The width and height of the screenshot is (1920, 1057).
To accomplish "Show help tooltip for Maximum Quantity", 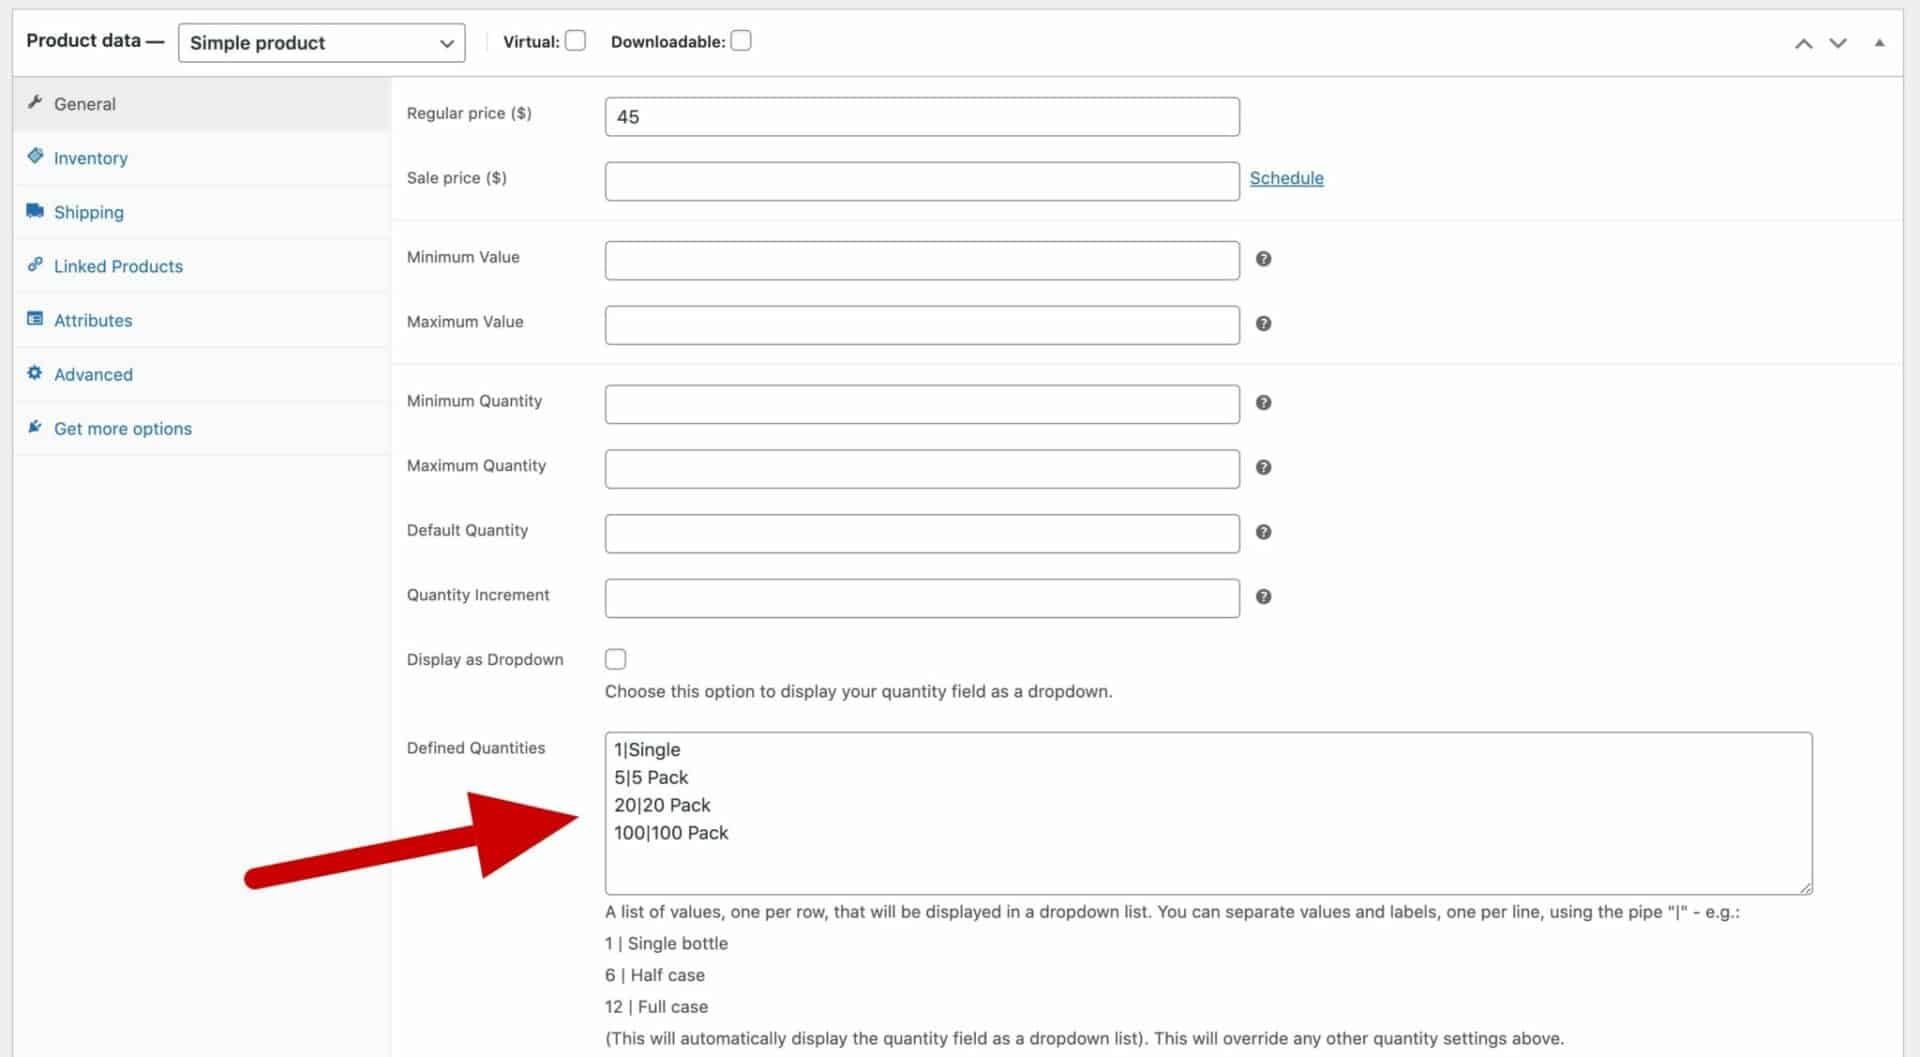I will coord(1263,468).
